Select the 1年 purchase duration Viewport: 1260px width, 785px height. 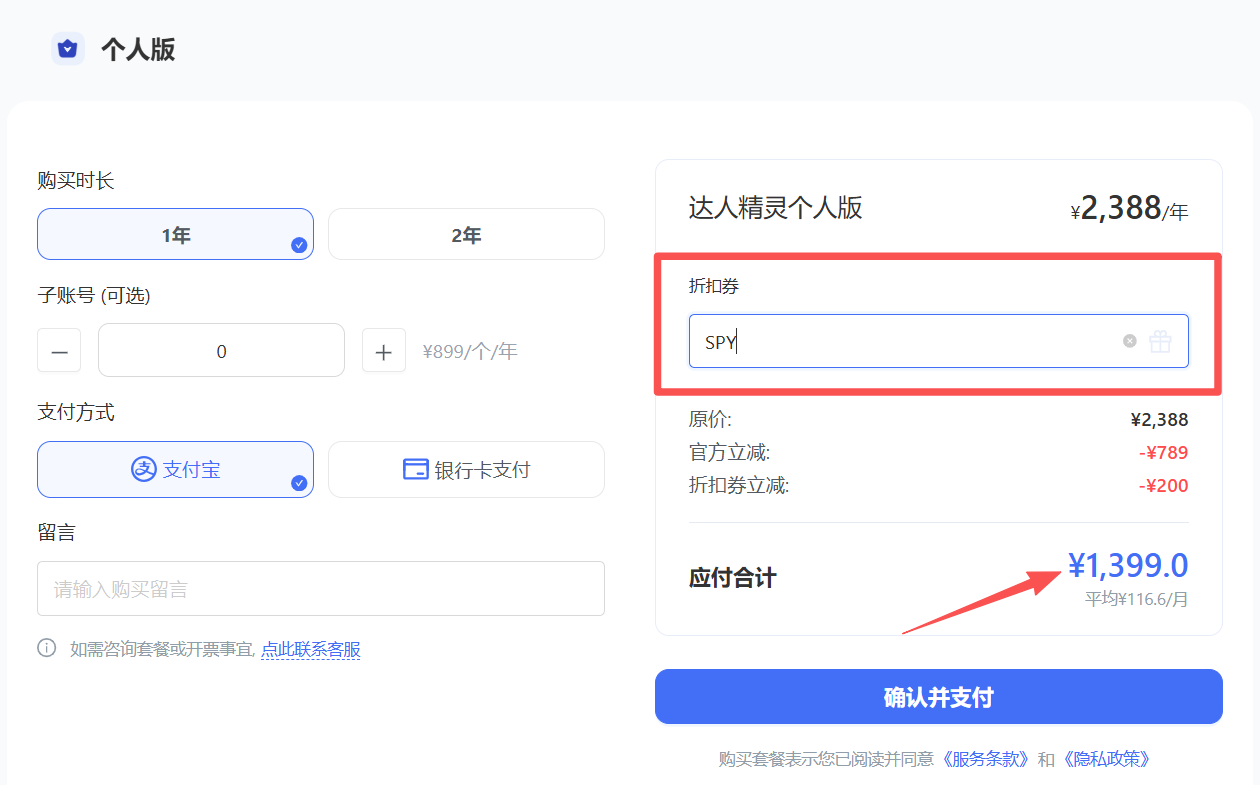pyautogui.click(x=175, y=234)
